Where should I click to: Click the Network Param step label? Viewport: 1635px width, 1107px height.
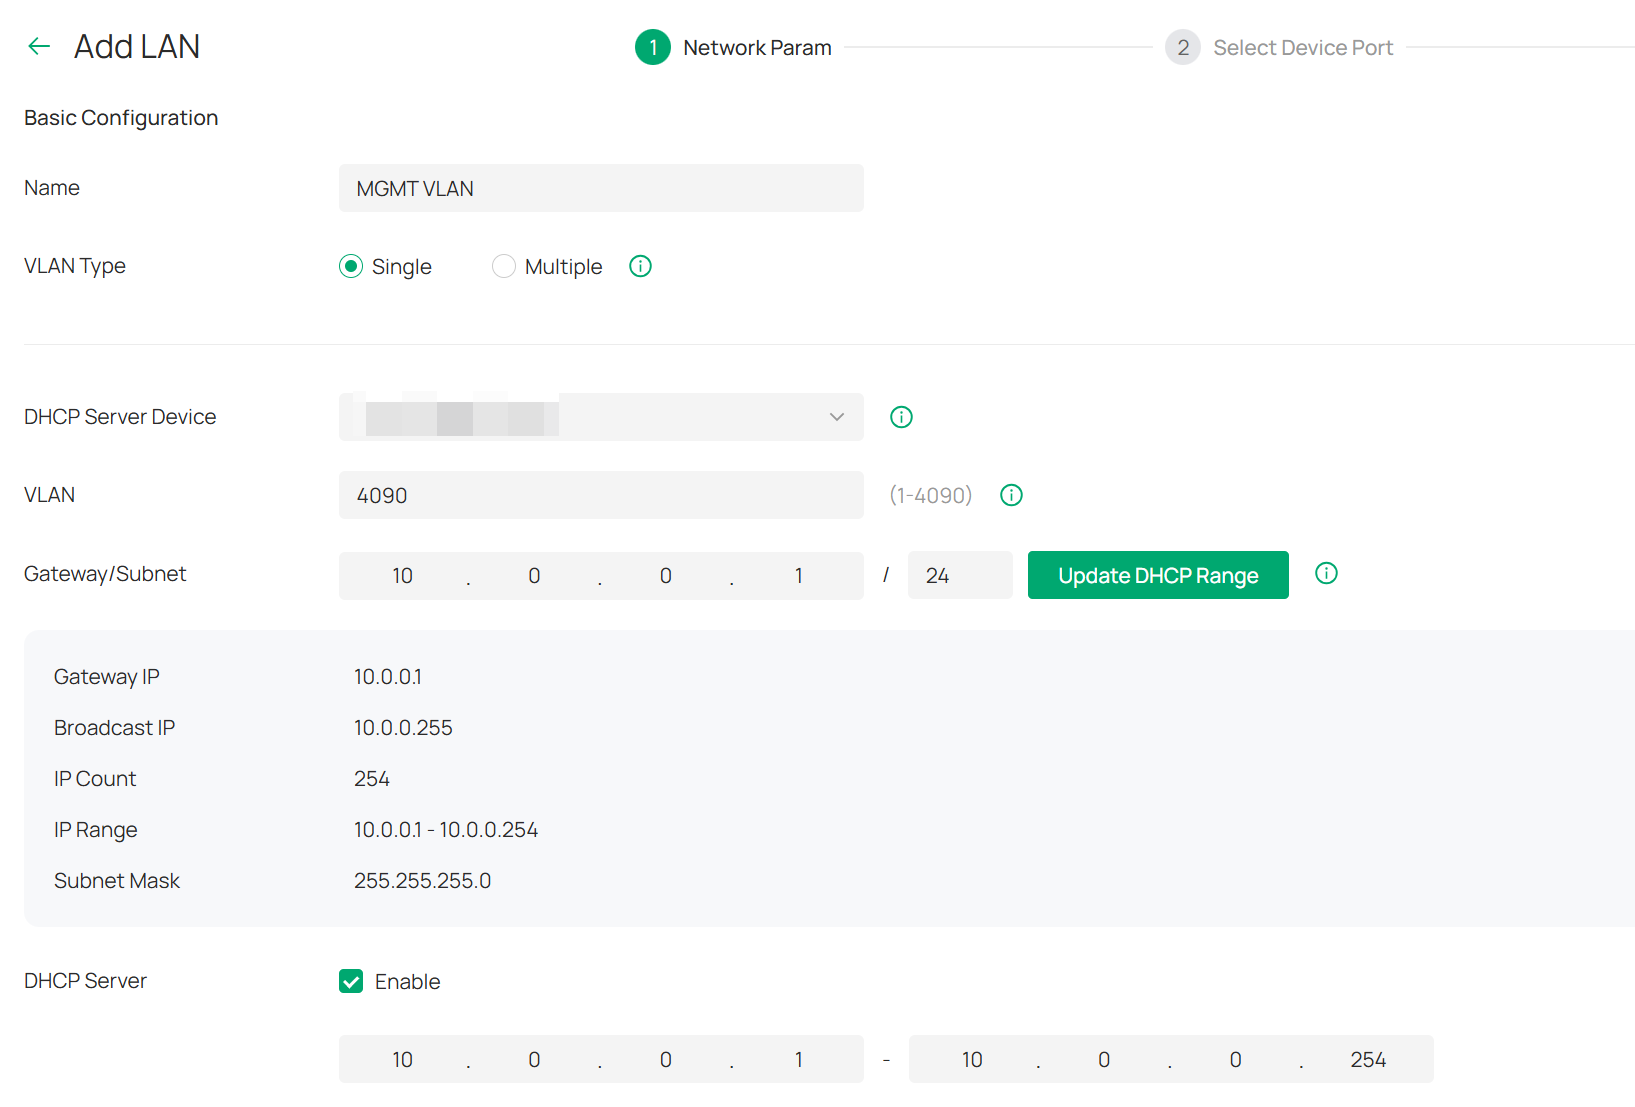tap(757, 48)
